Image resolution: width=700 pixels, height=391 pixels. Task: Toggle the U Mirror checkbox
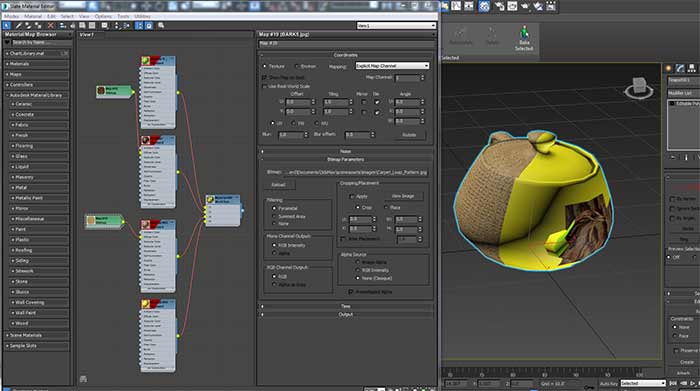pyautogui.click(x=363, y=102)
